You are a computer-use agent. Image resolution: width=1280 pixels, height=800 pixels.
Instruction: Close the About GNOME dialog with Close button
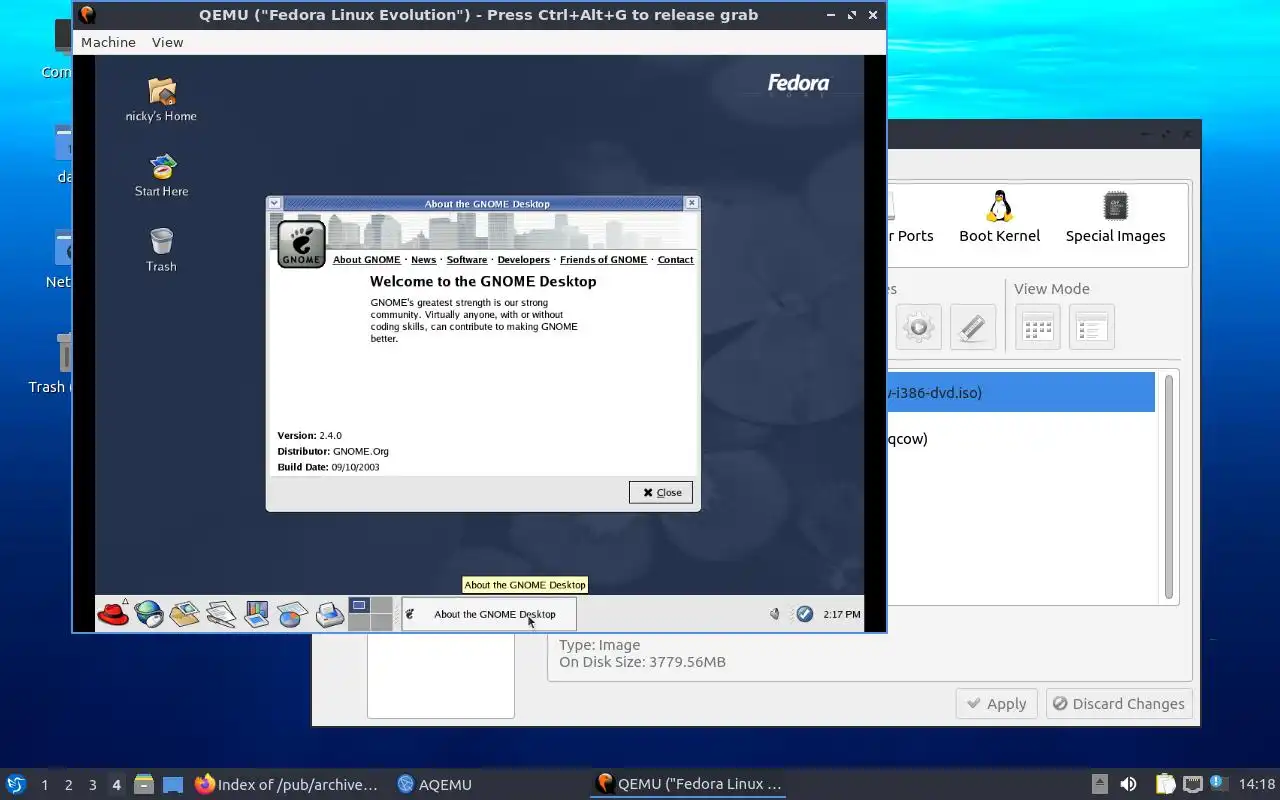click(661, 492)
